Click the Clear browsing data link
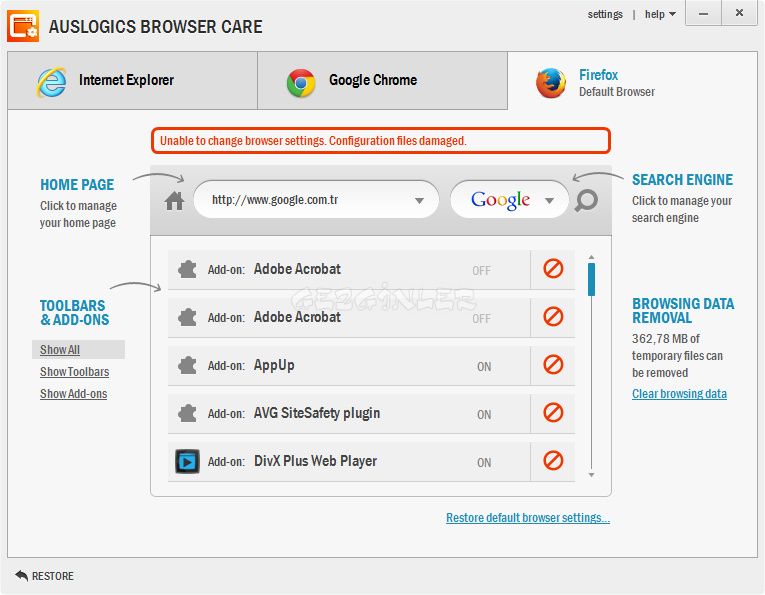Viewport: 765px width, 595px height. pyautogui.click(x=679, y=394)
